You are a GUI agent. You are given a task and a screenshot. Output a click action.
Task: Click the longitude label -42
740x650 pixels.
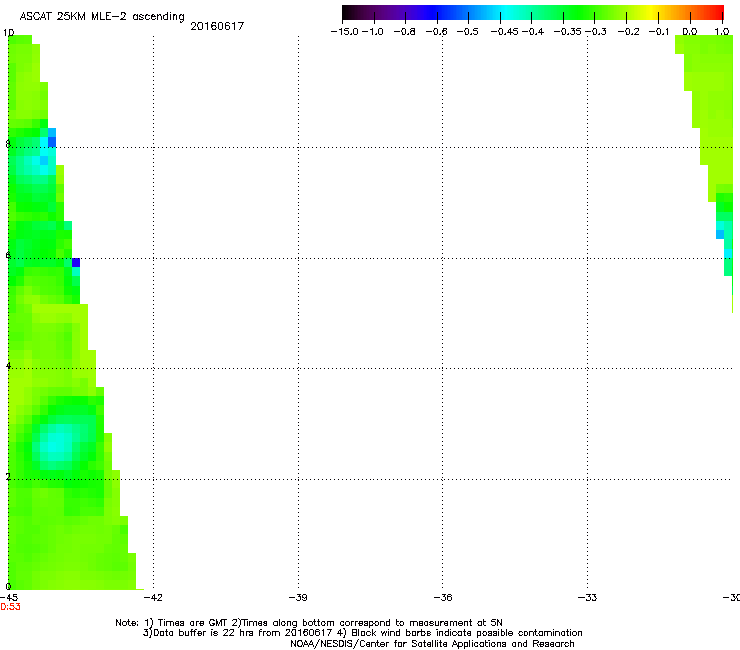(x=153, y=598)
